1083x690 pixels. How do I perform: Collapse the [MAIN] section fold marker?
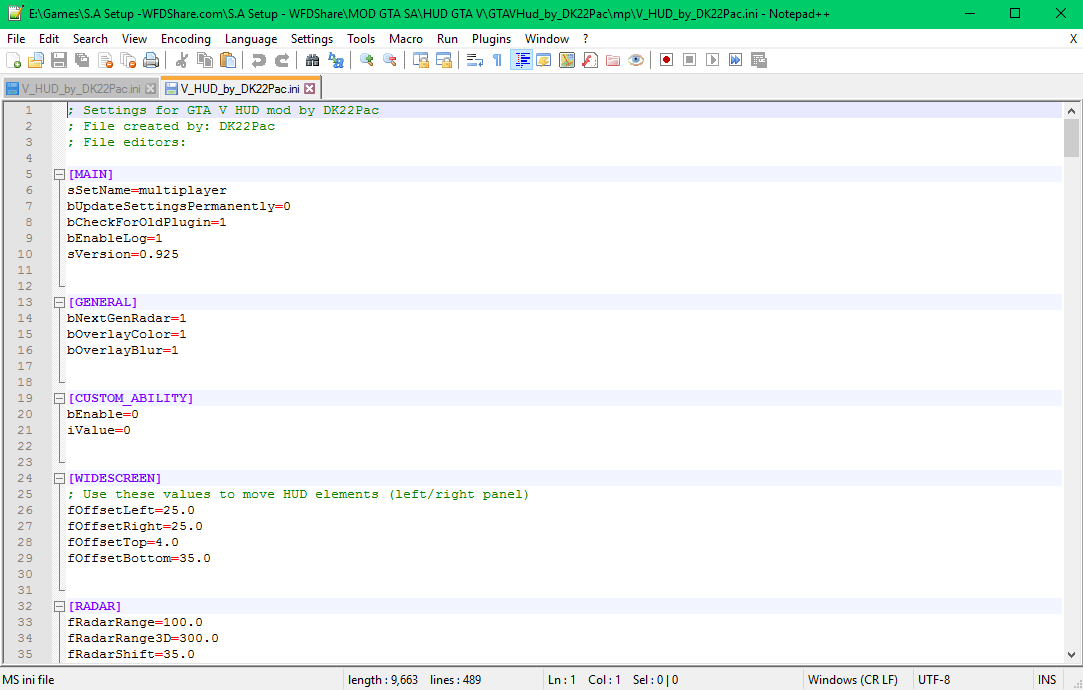pos(59,175)
